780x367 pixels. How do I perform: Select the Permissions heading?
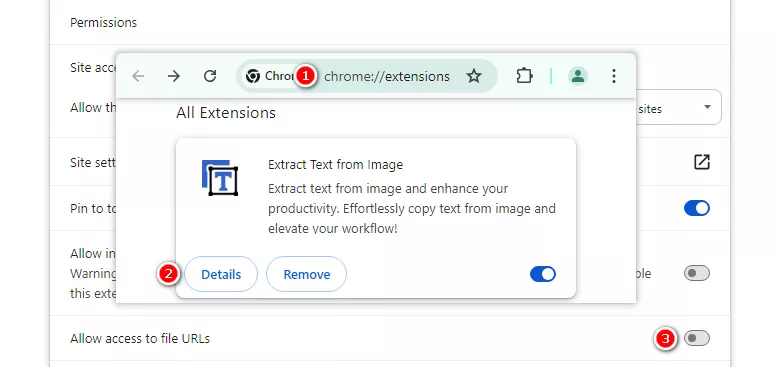pos(103,23)
